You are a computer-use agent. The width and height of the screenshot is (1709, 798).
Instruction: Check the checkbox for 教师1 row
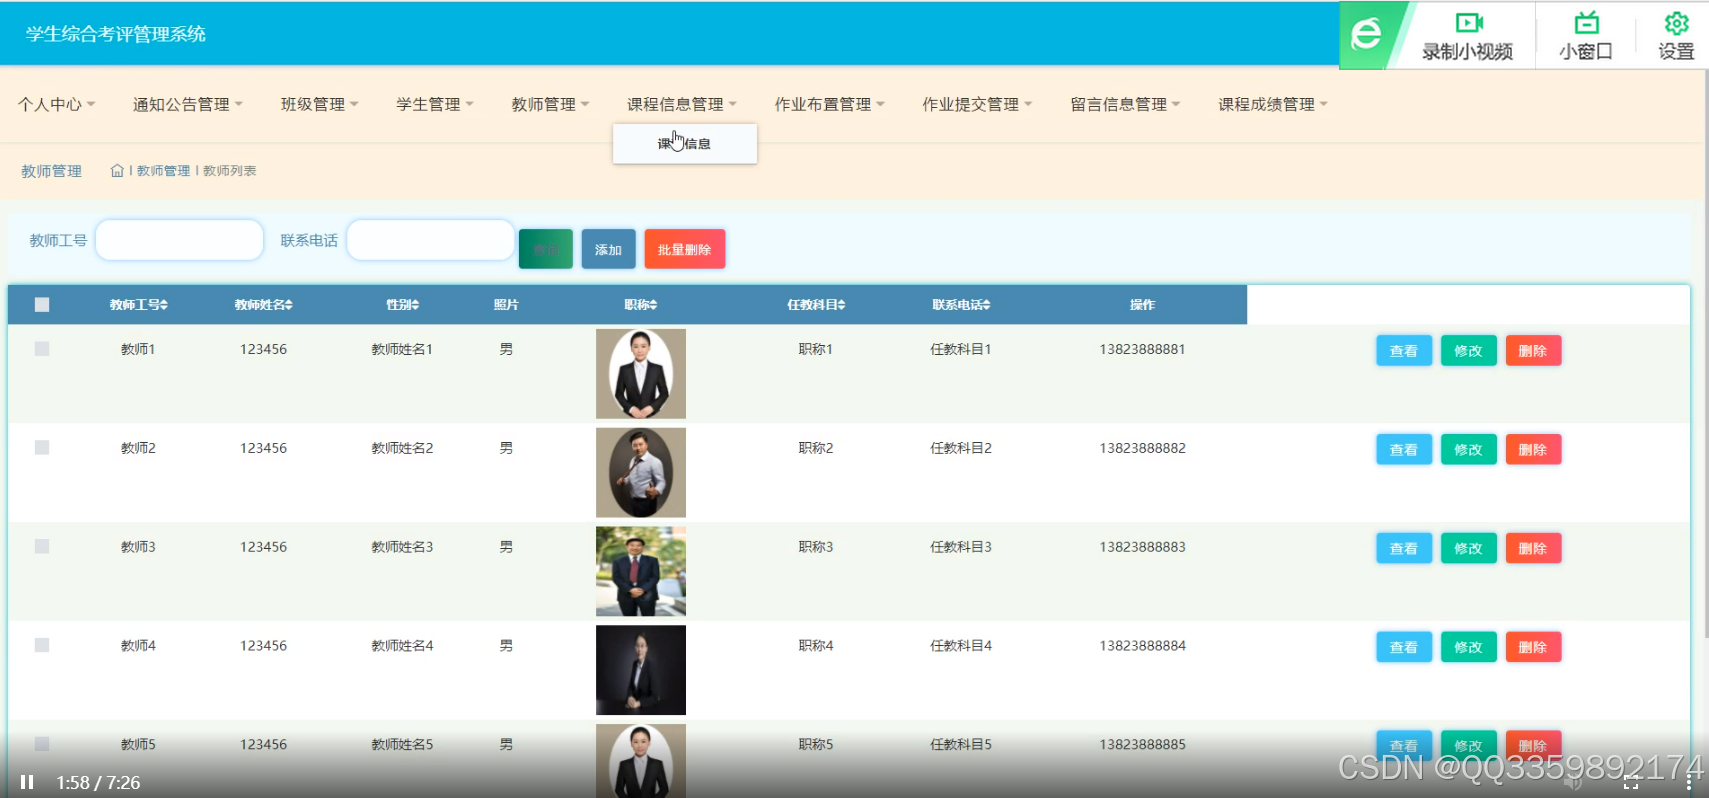(x=42, y=349)
